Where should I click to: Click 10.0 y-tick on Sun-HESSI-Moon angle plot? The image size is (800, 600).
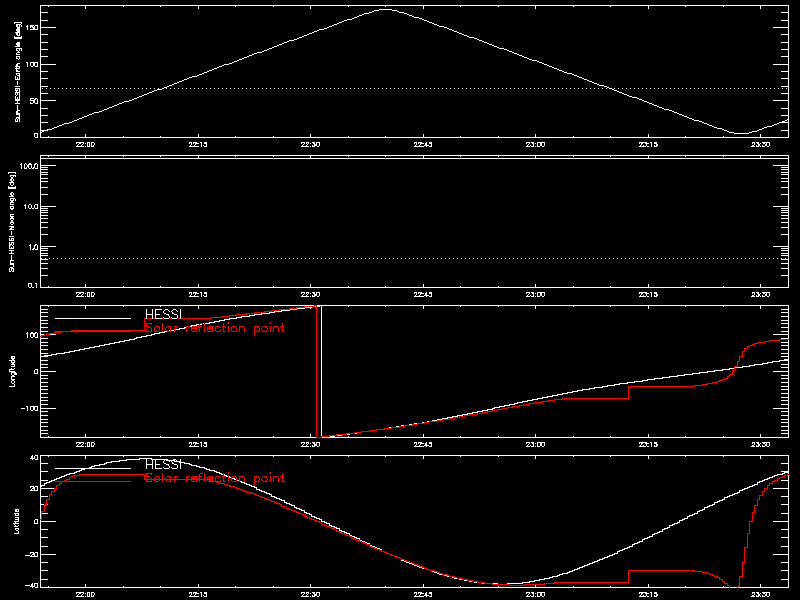31,207
